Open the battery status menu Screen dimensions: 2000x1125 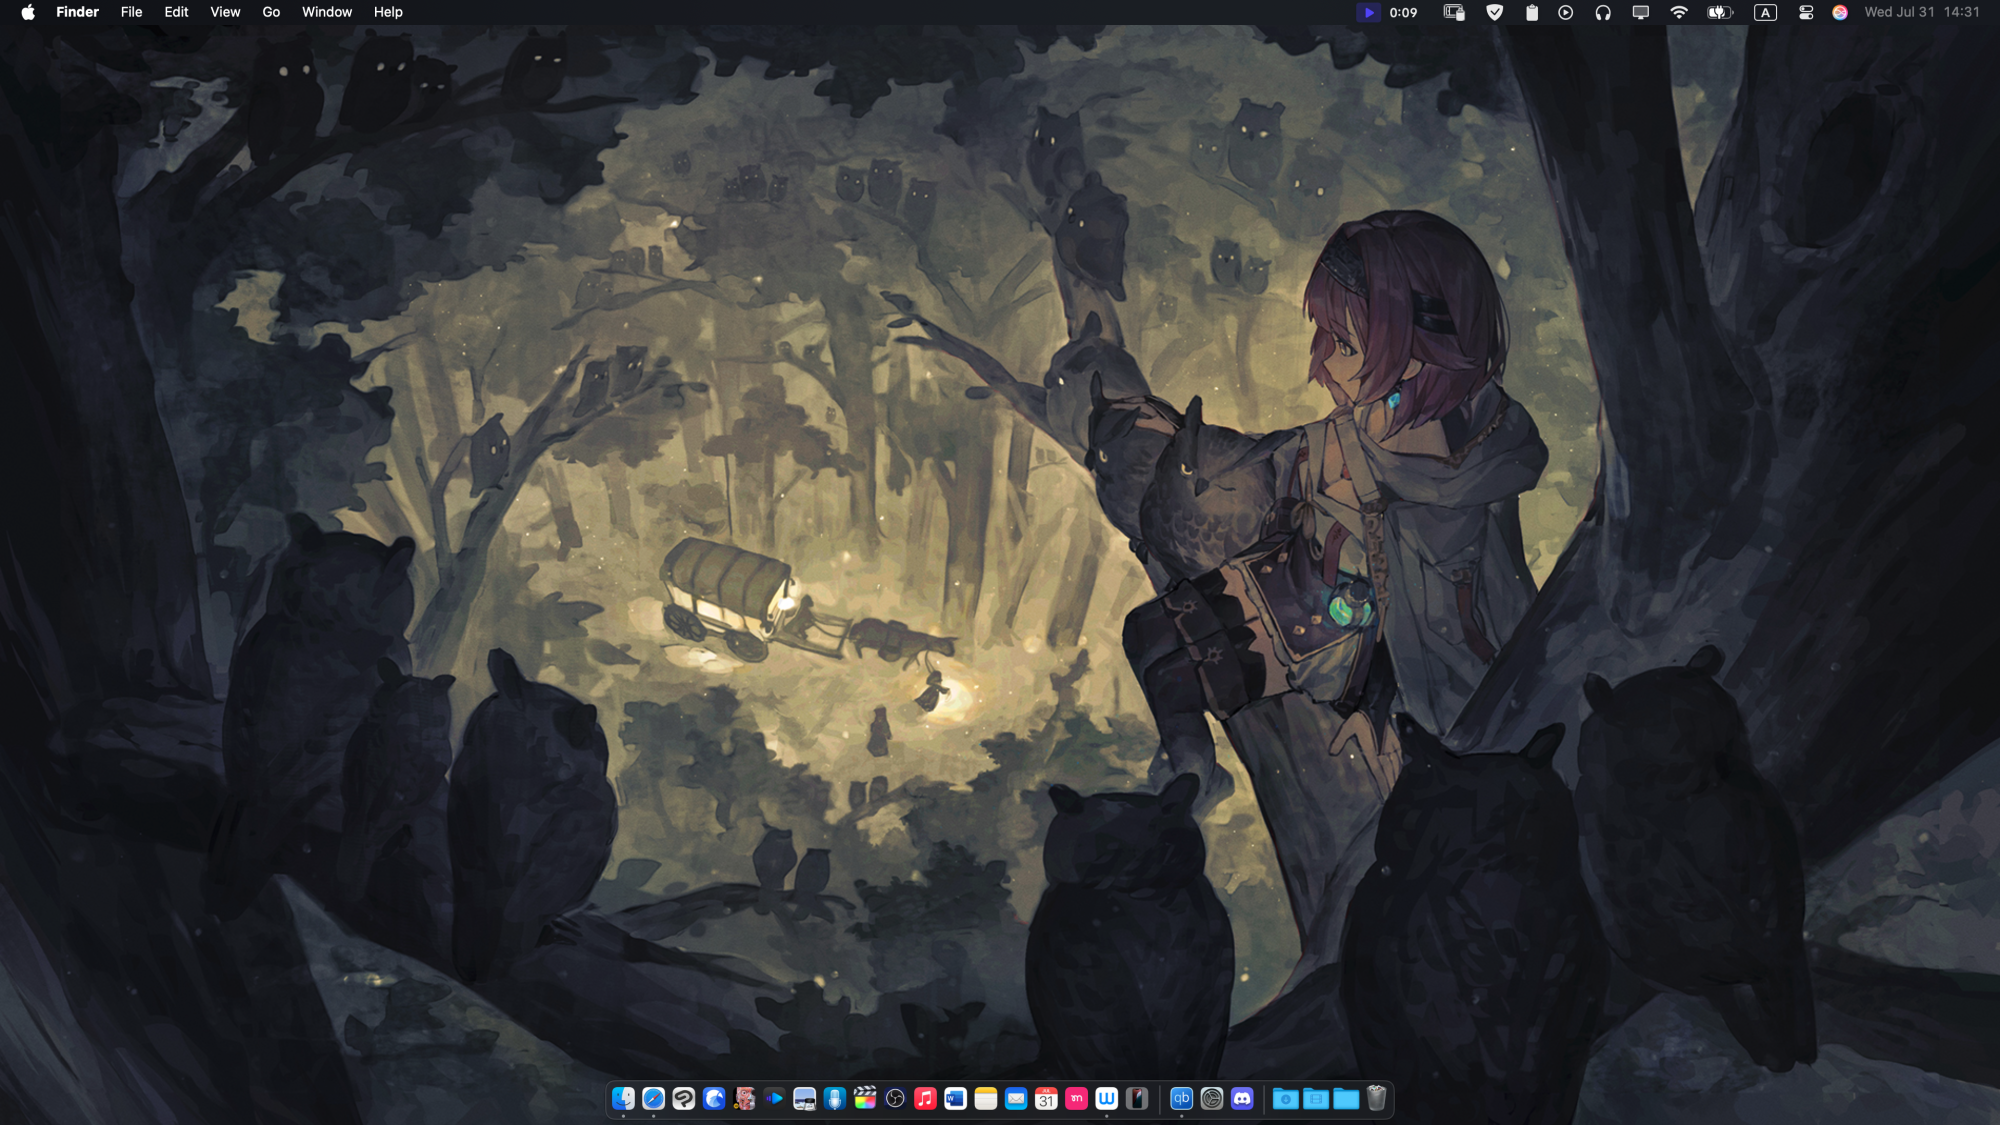coord(1719,13)
